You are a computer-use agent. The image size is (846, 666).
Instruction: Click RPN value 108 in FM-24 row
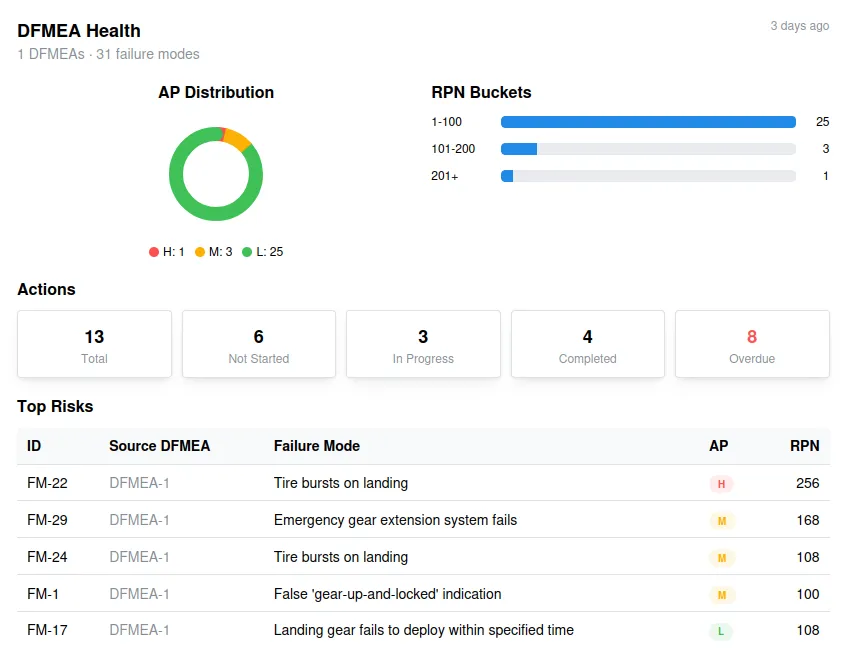tap(808, 557)
